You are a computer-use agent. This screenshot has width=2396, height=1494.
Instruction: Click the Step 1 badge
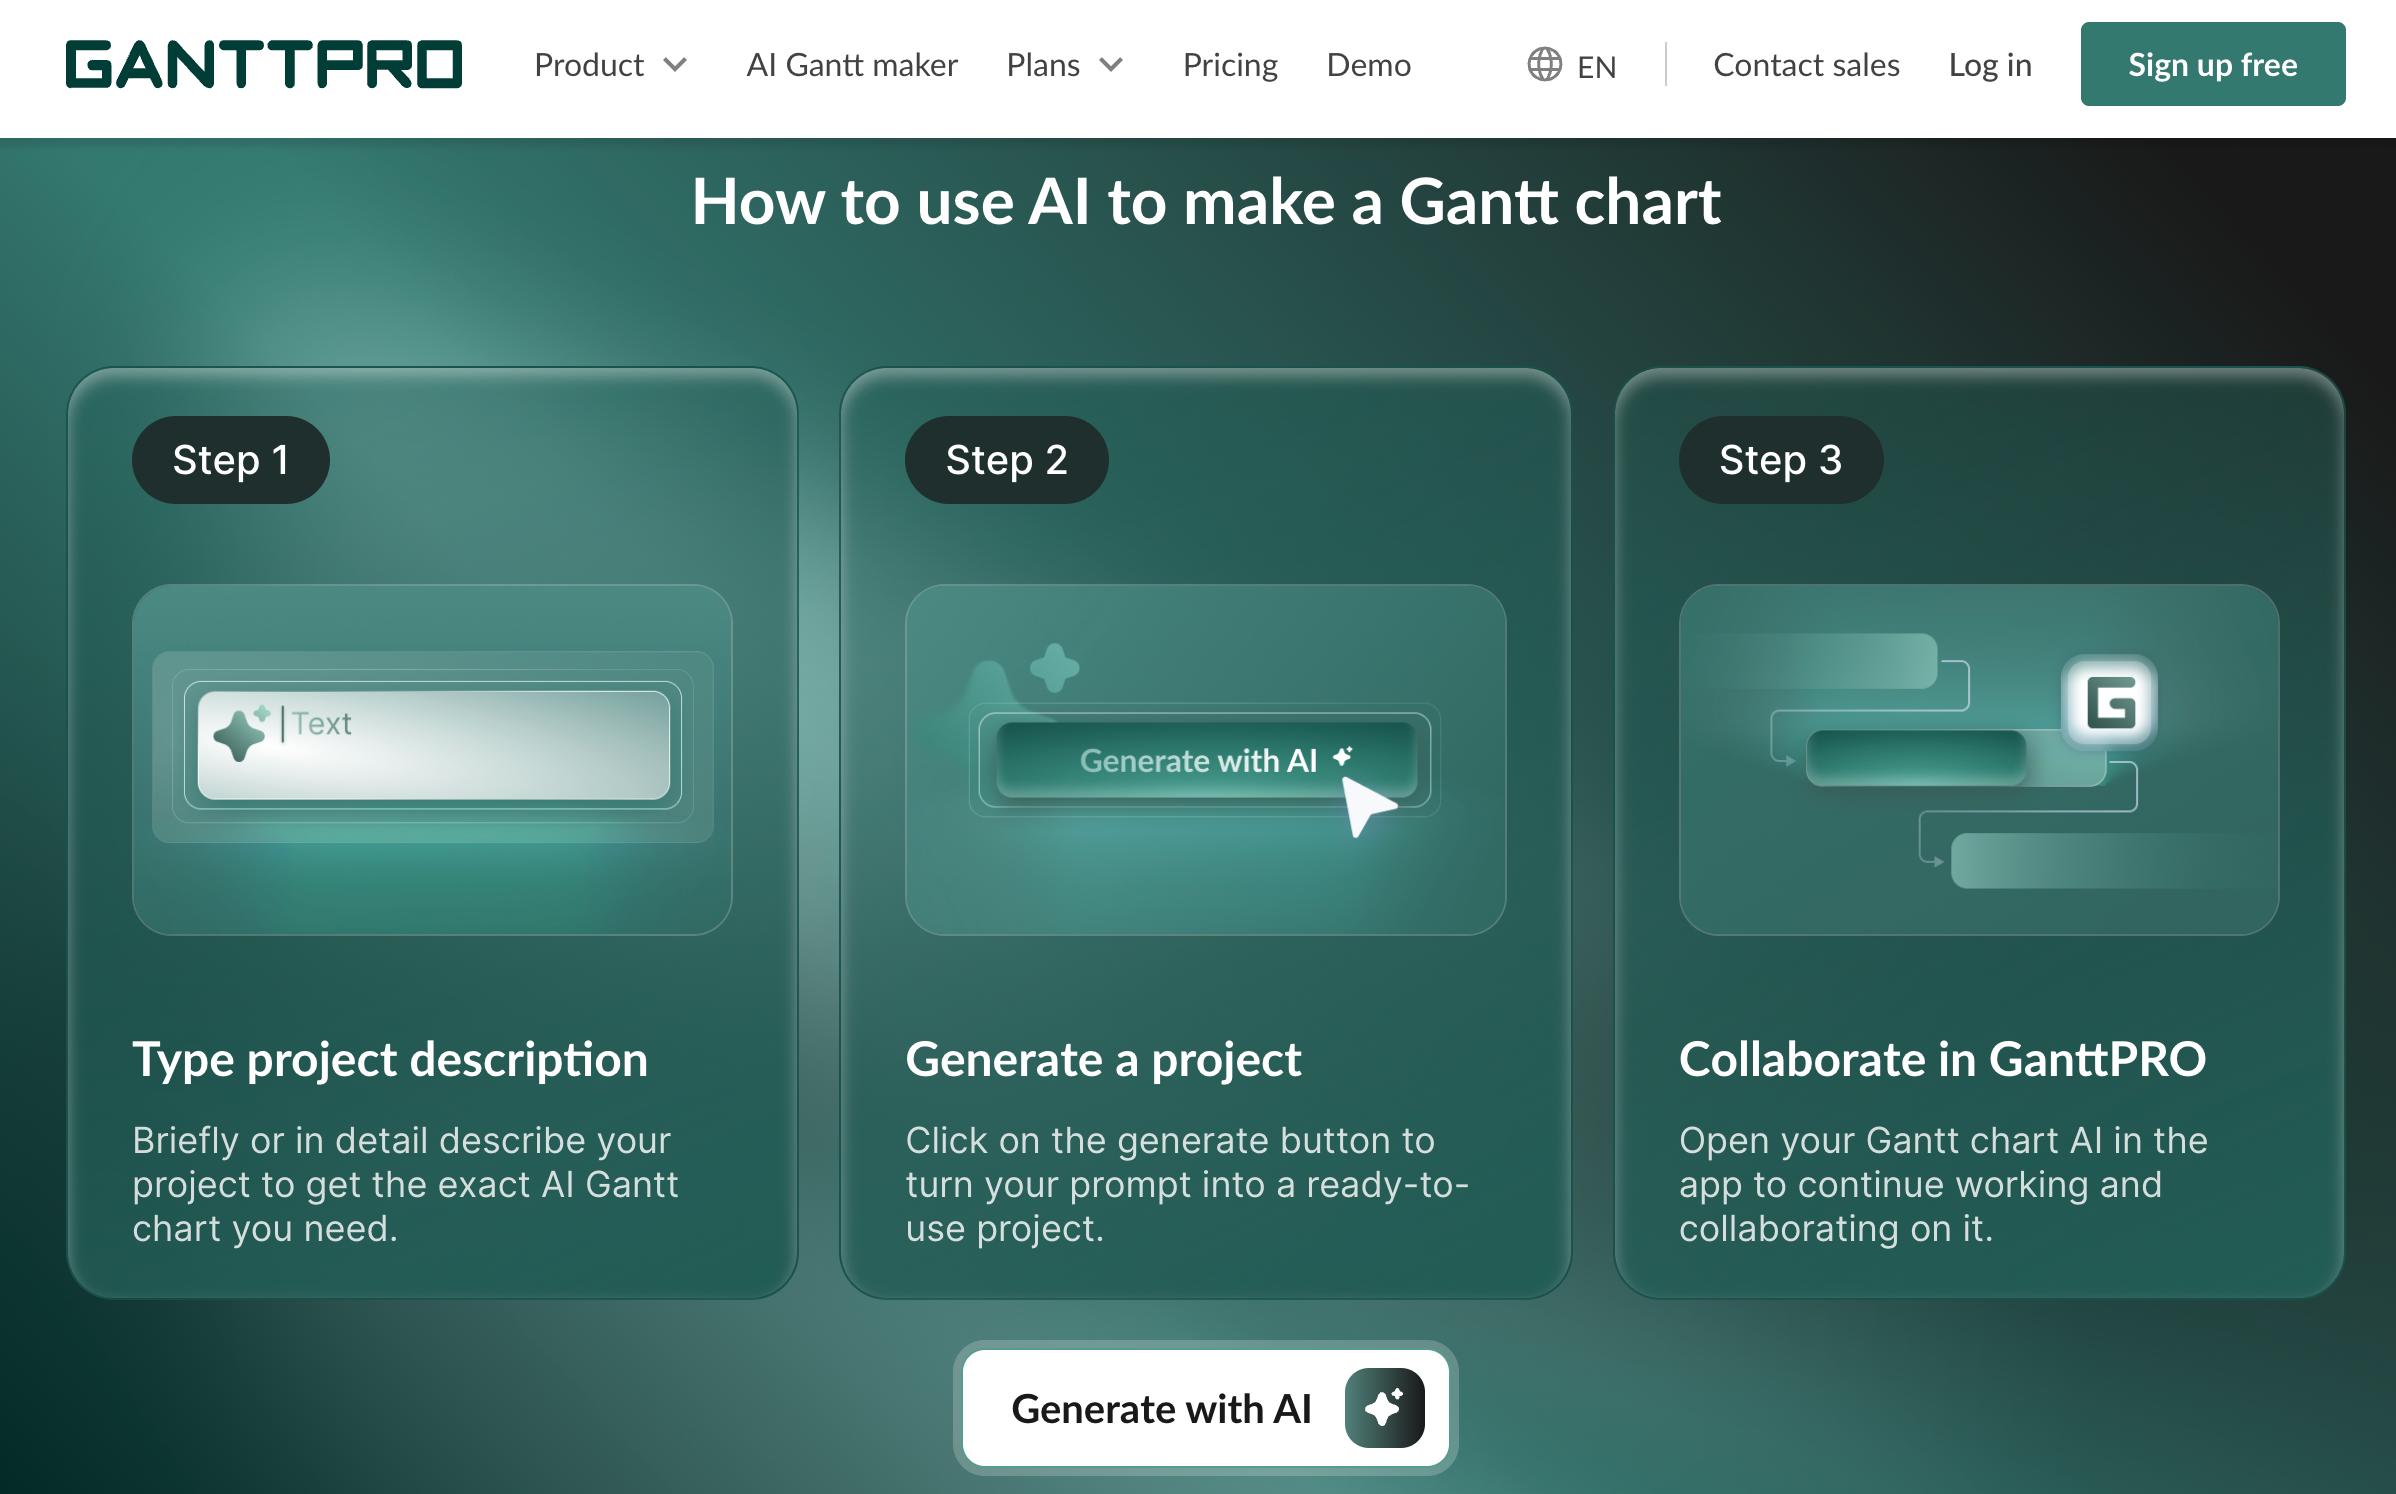[x=230, y=460]
